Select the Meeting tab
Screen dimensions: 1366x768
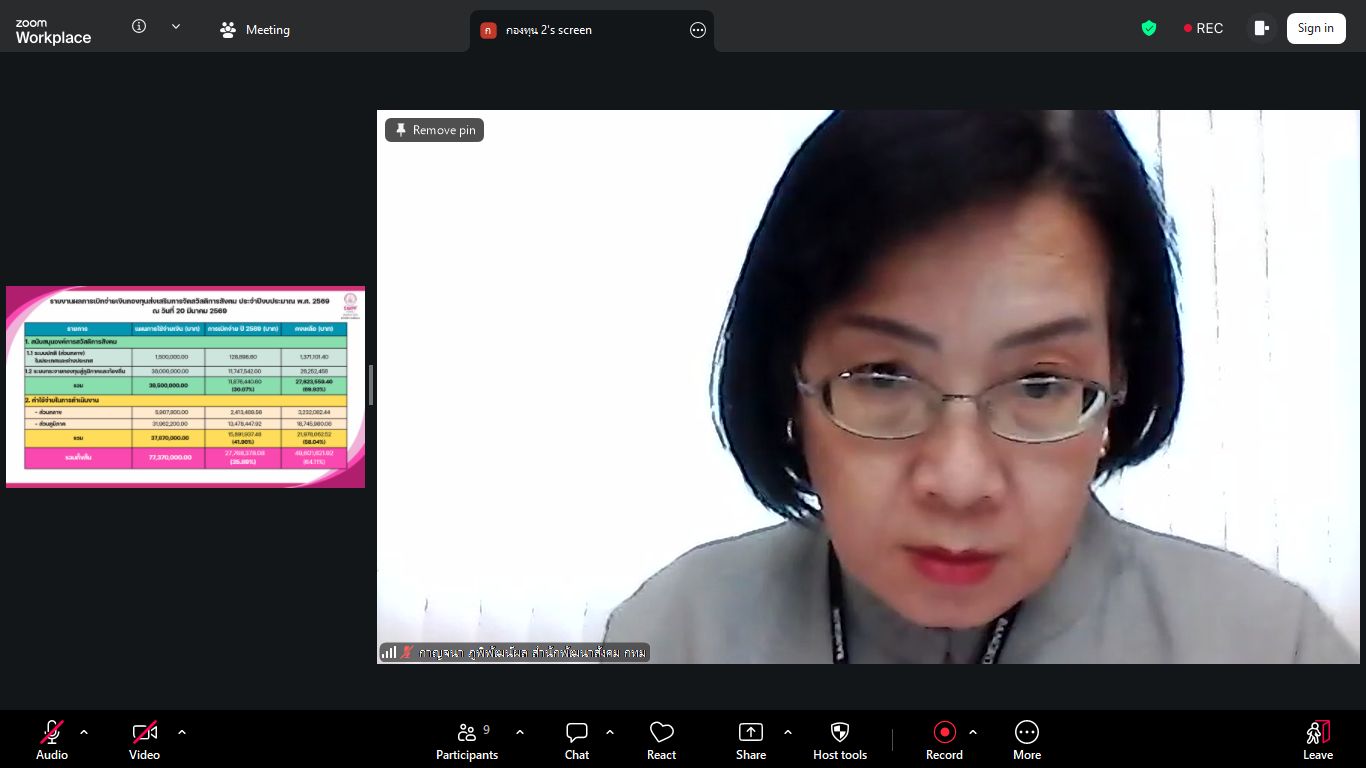pos(255,30)
